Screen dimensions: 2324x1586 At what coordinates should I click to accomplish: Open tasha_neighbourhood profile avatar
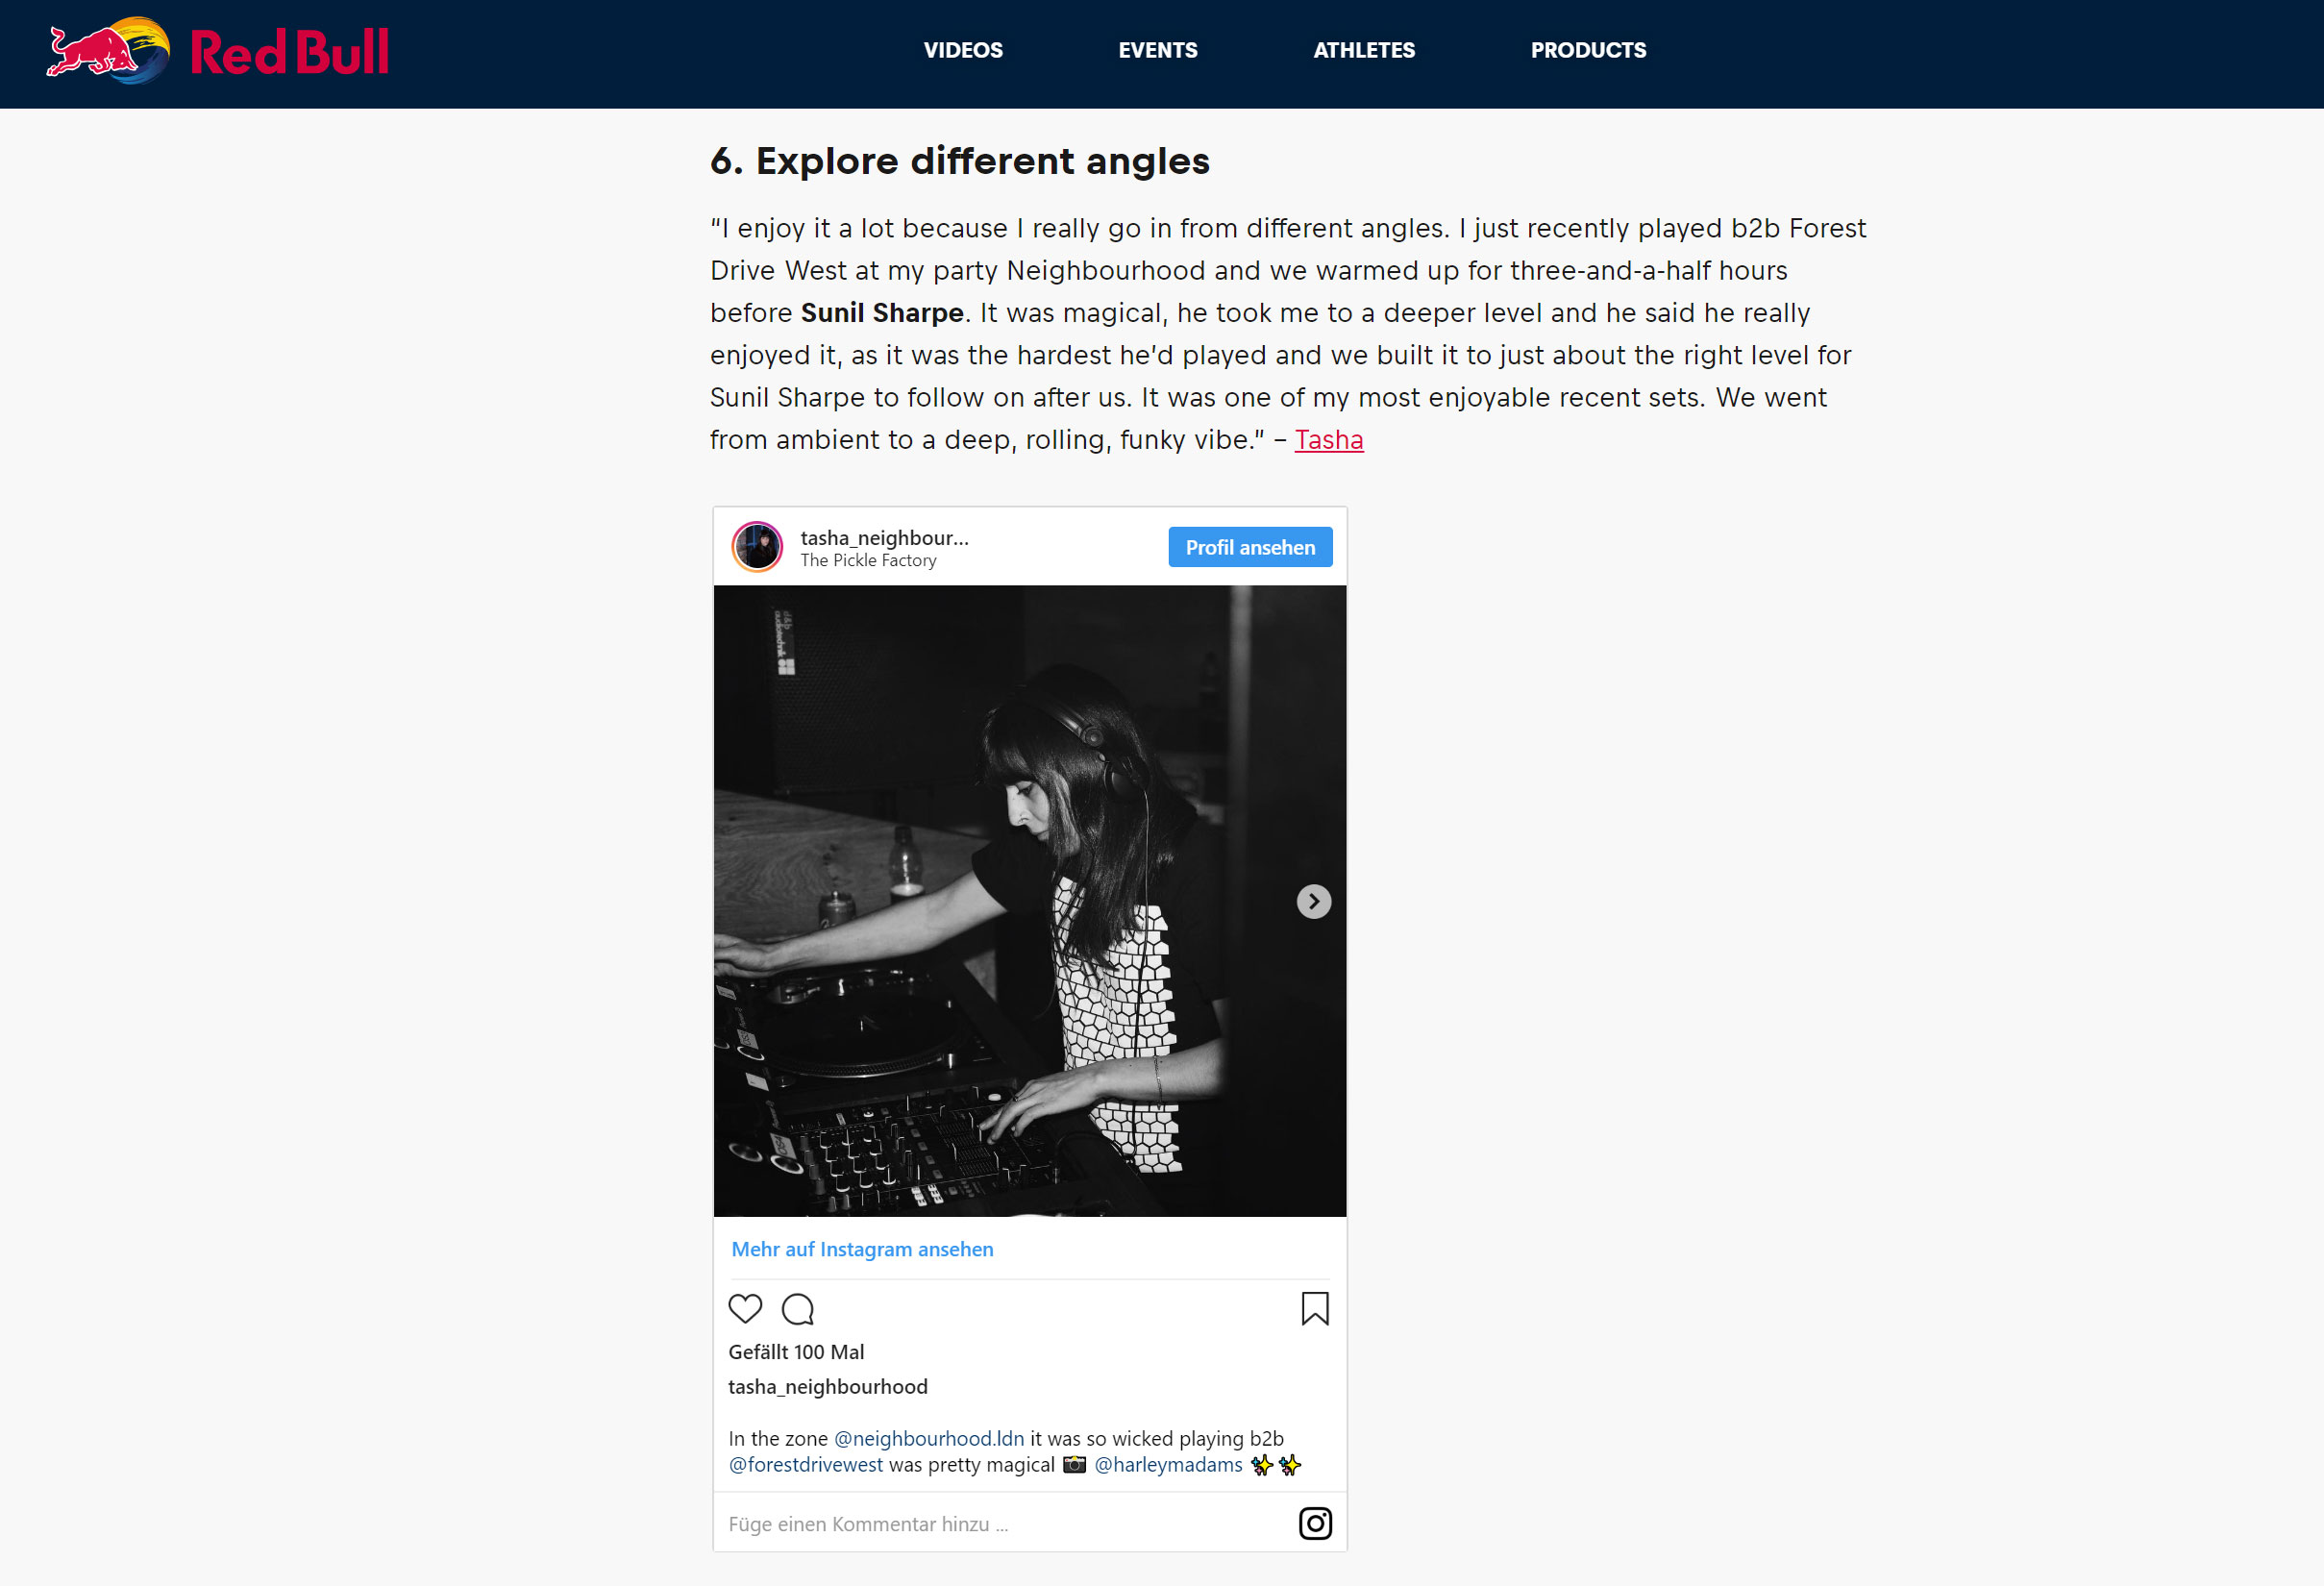pyautogui.click(x=757, y=547)
